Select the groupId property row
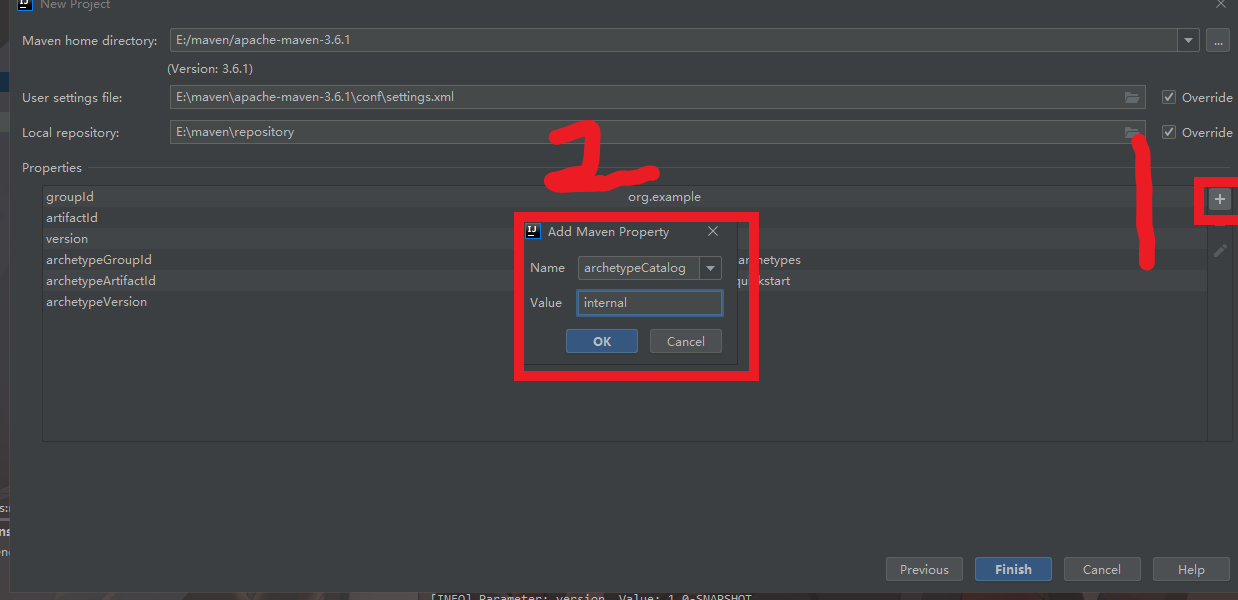 click(624, 197)
